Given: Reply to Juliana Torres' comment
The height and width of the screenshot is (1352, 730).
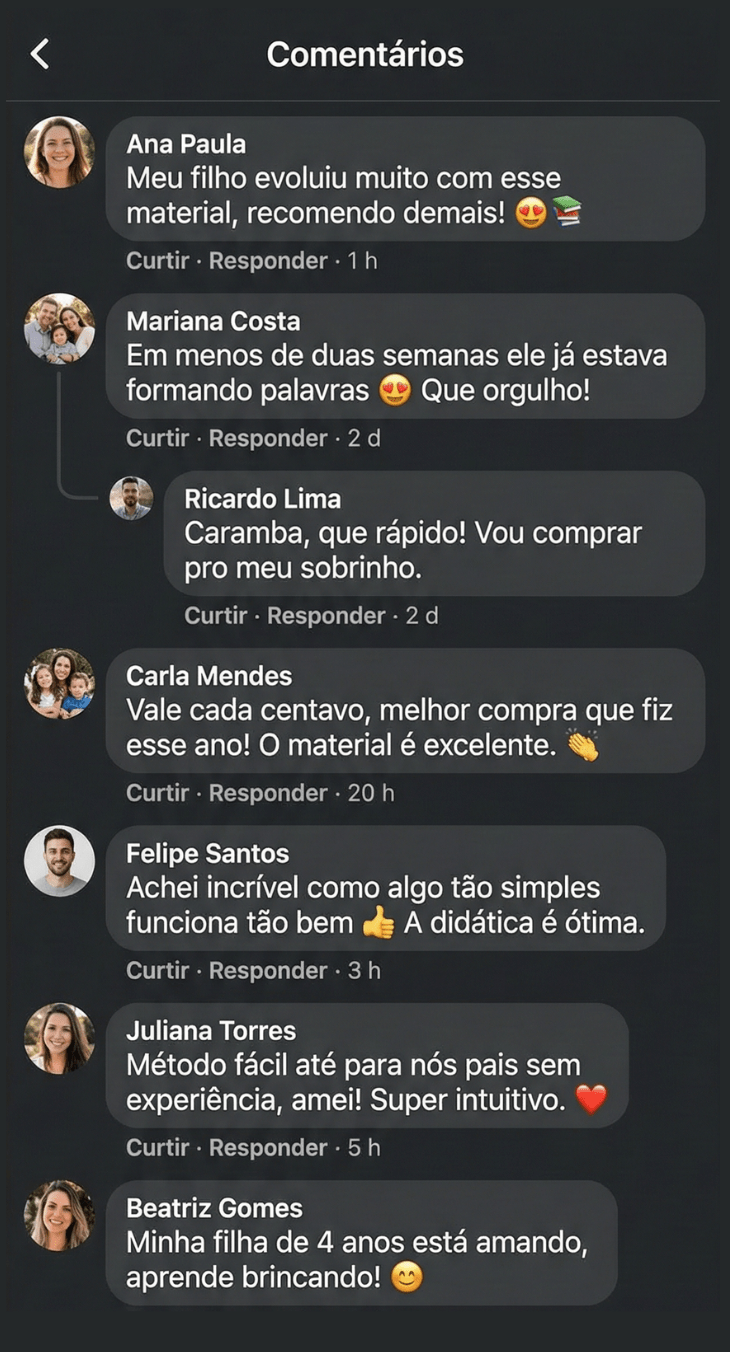Looking at the screenshot, I should pyautogui.click(x=268, y=1147).
